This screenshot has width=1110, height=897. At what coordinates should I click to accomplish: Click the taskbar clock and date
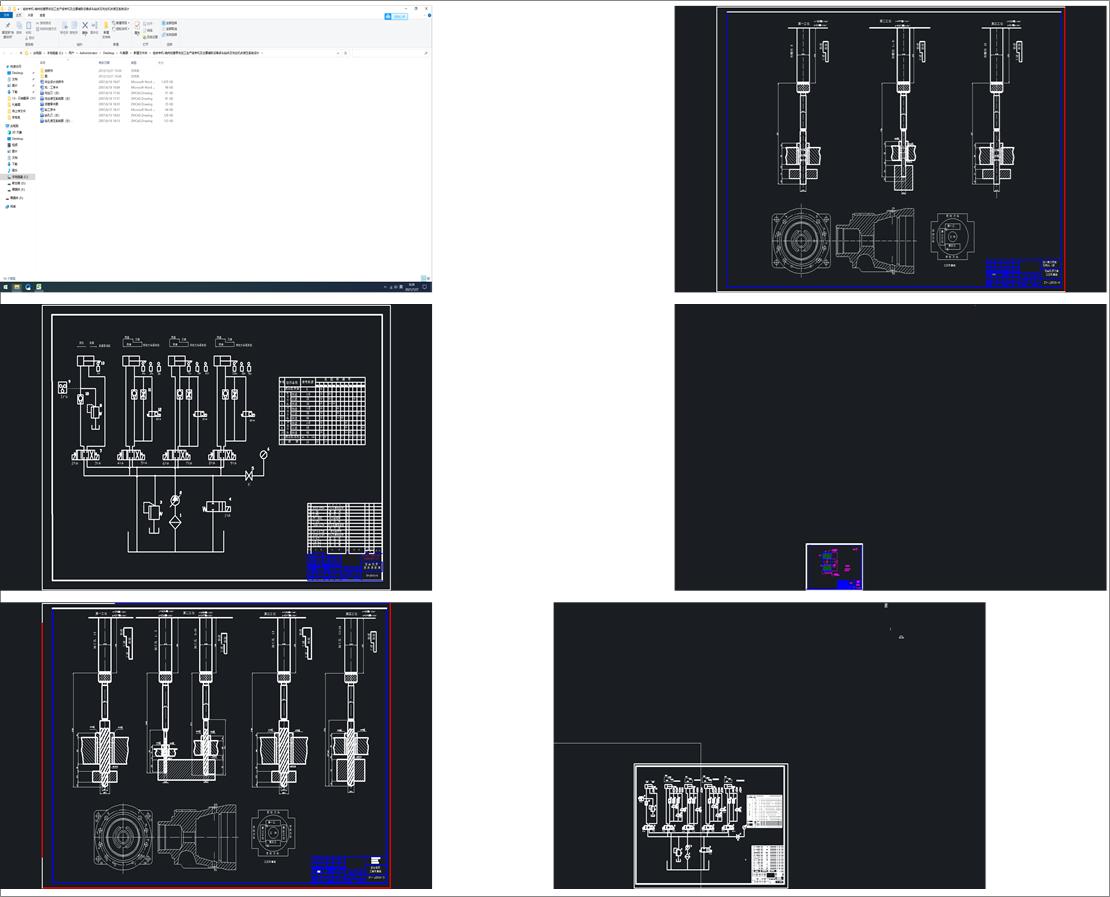pyautogui.click(x=411, y=287)
